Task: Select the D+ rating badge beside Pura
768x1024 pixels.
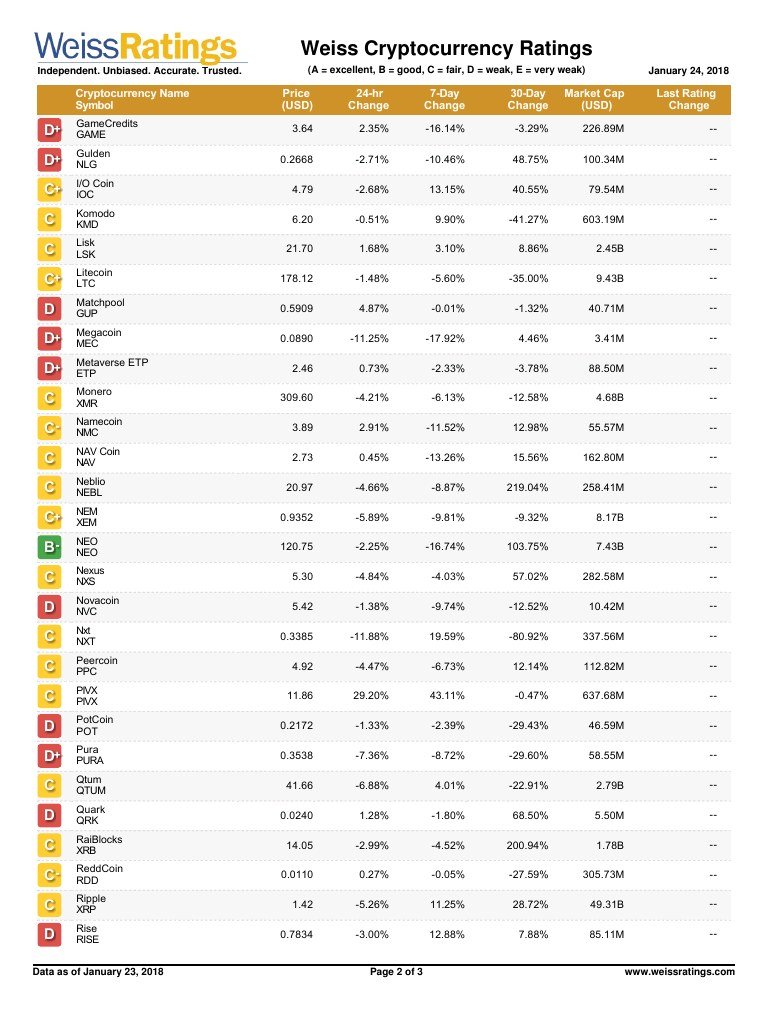Action: [x=50, y=756]
